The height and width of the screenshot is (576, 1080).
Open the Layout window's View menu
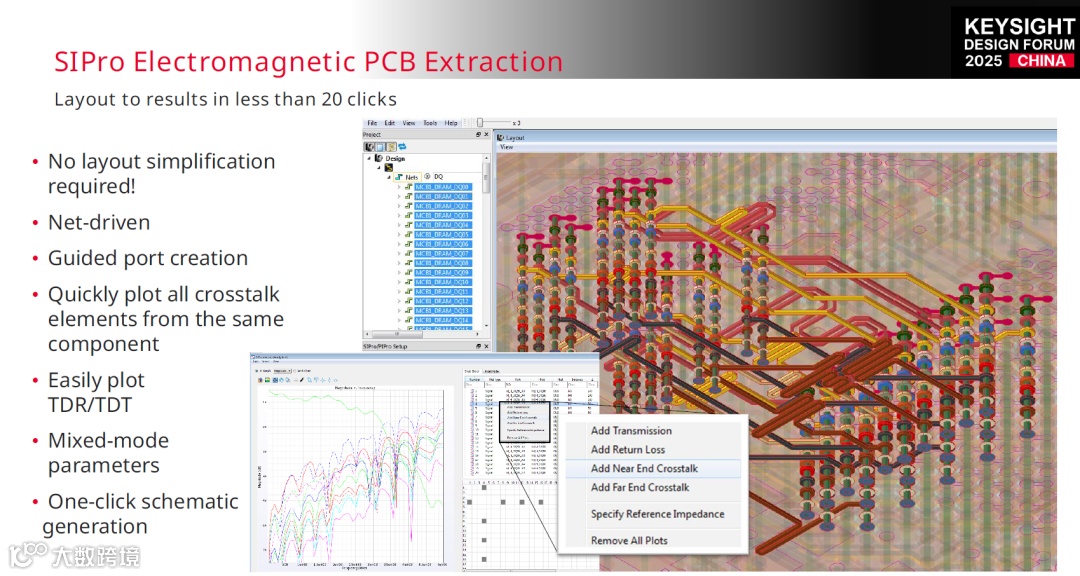pos(506,147)
